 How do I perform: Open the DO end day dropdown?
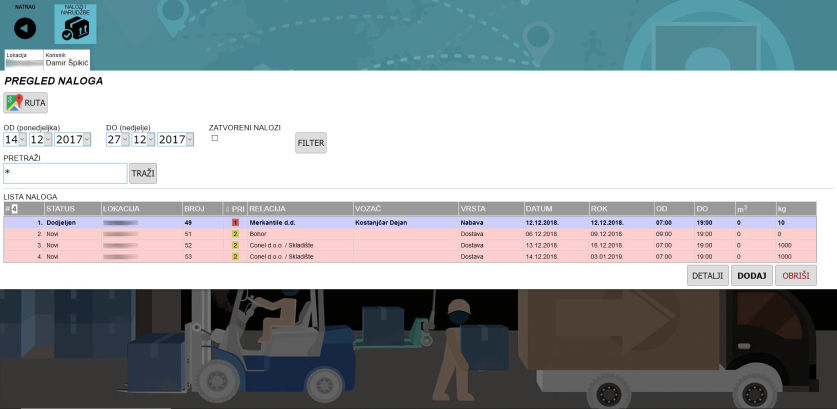point(119,140)
